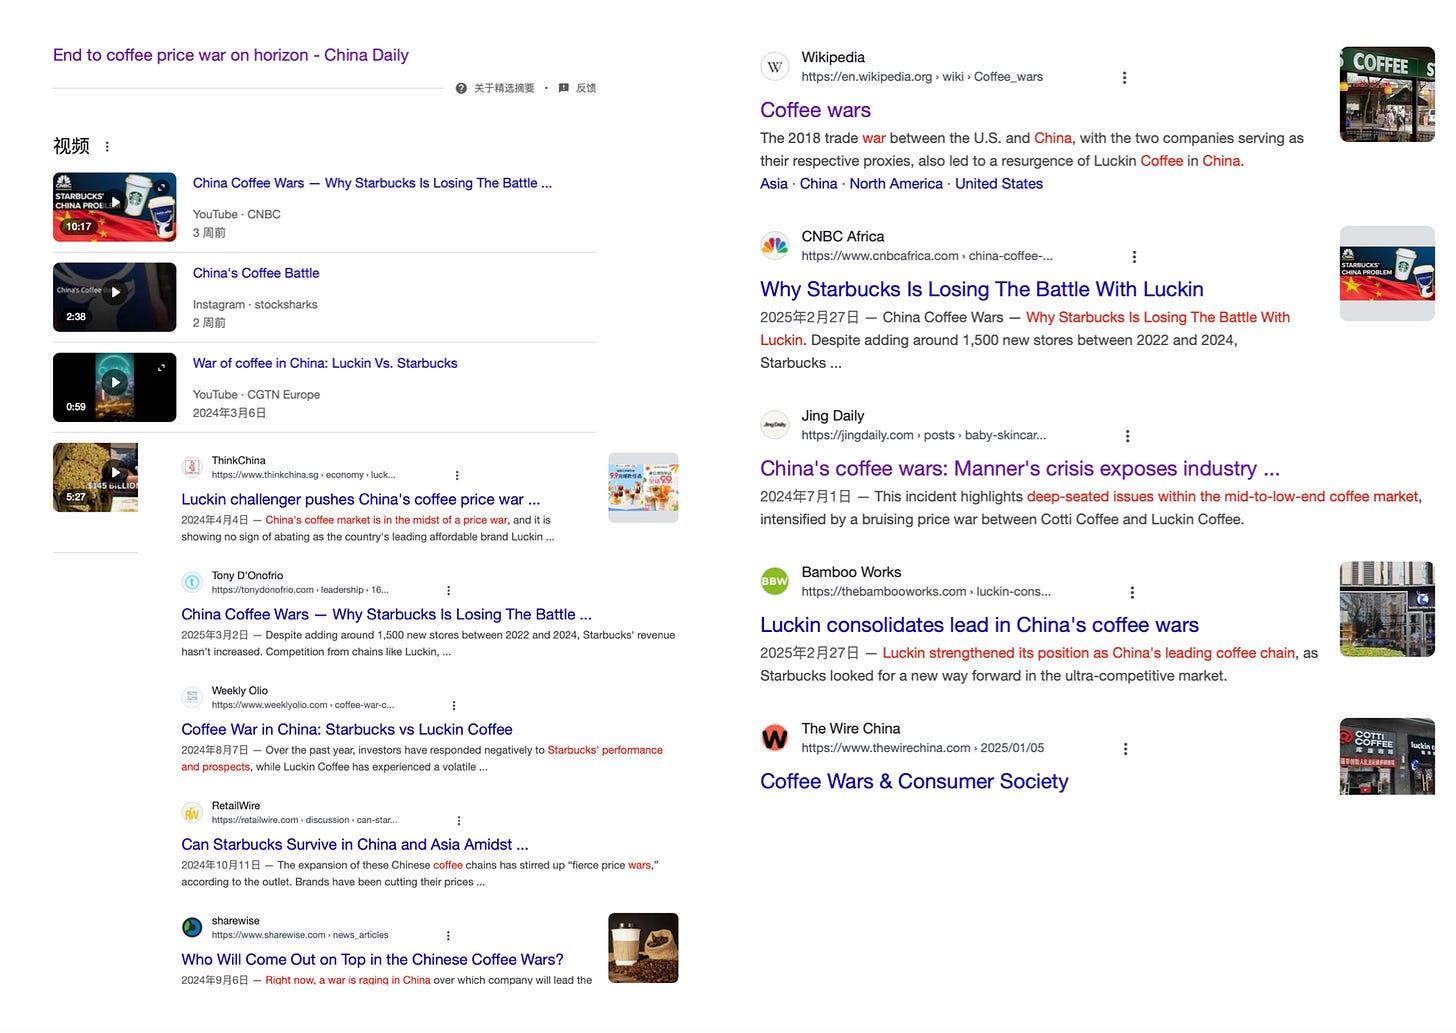The height and width of the screenshot is (1033, 1456).
Task: Open the 'Coffee wars' Wikipedia article
Action: coord(815,110)
